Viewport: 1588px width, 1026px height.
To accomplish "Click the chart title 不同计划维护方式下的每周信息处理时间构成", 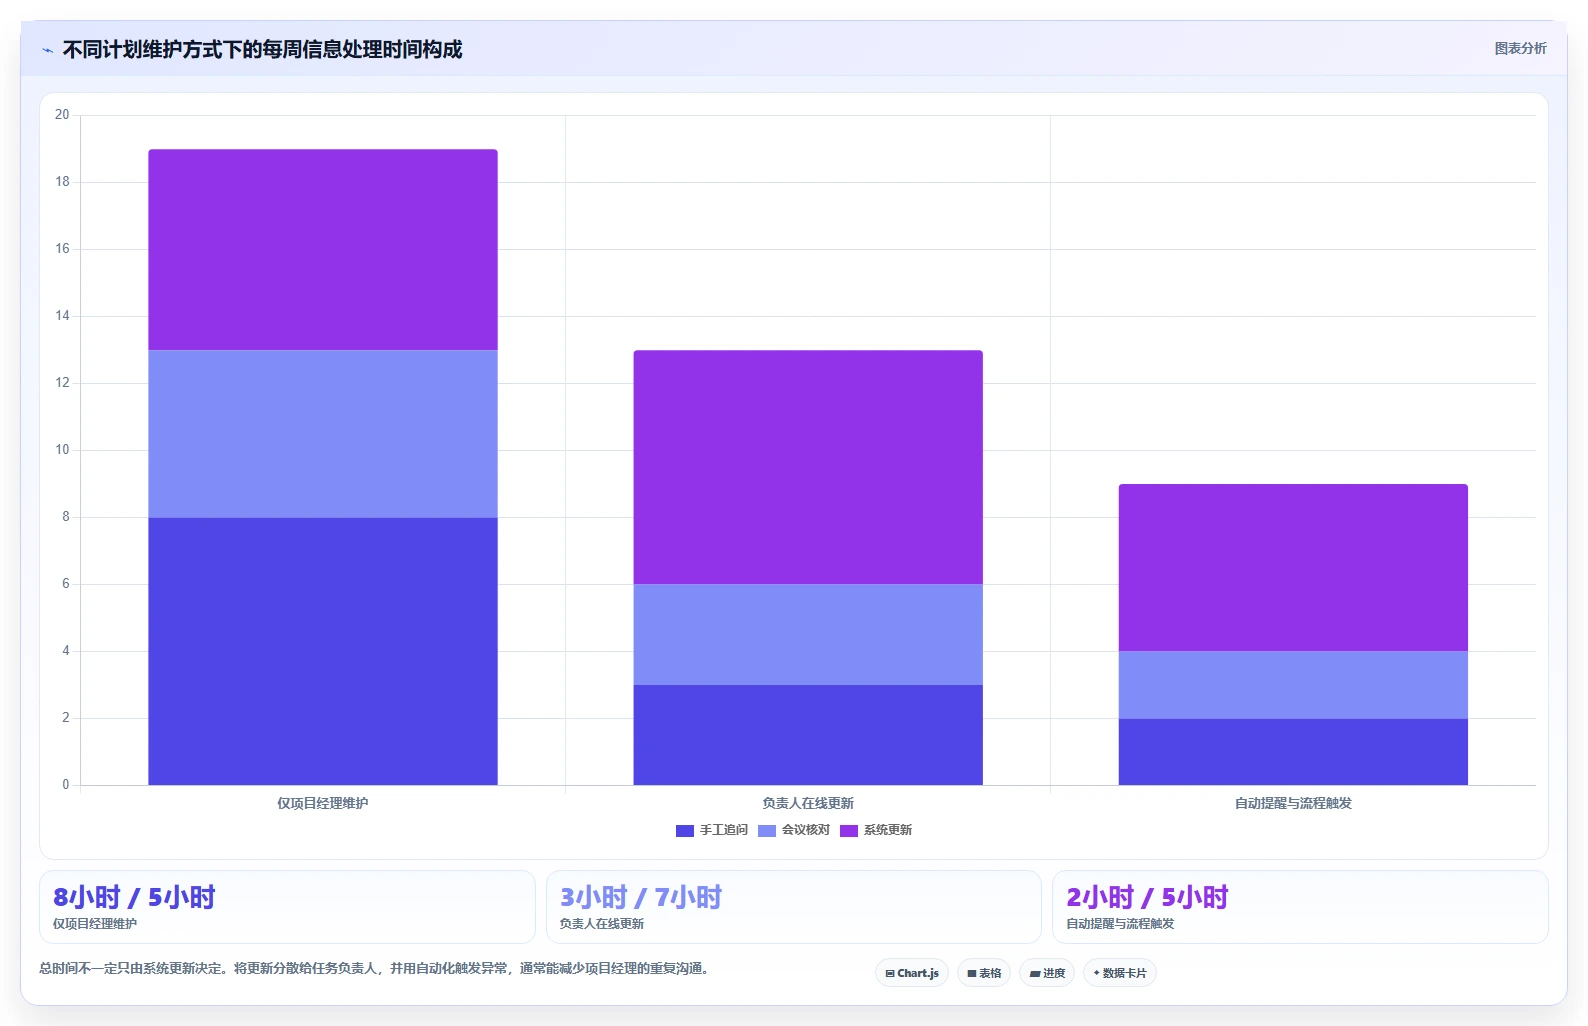I will (262, 50).
